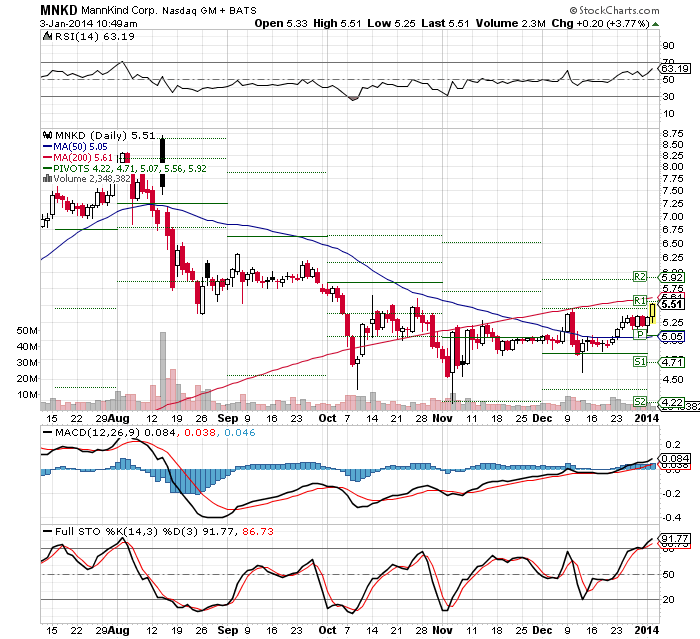Click the MNKD (Daily) 5.51 legend text

point(105,135)
